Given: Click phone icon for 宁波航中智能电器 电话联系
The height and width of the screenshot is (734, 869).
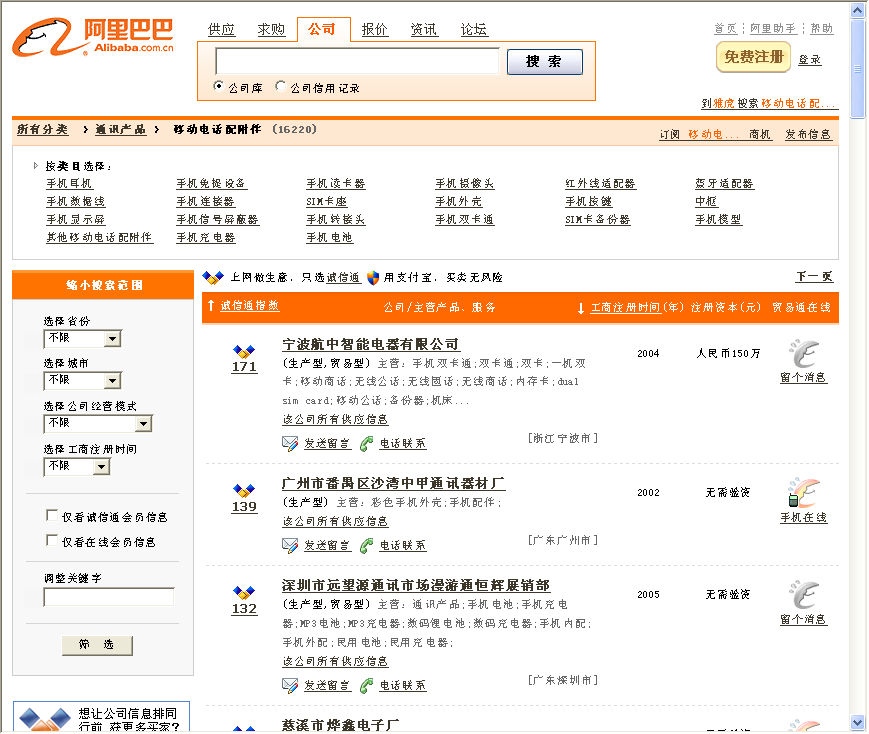Looking at the screenshot, I should click(366, 443).
